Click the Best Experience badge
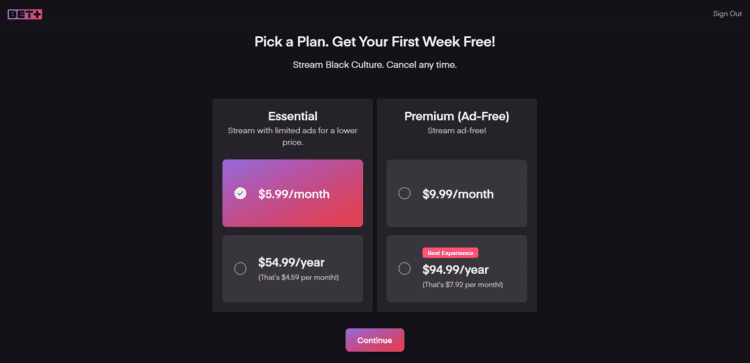750x363 pixels. [x=450, y=253]
